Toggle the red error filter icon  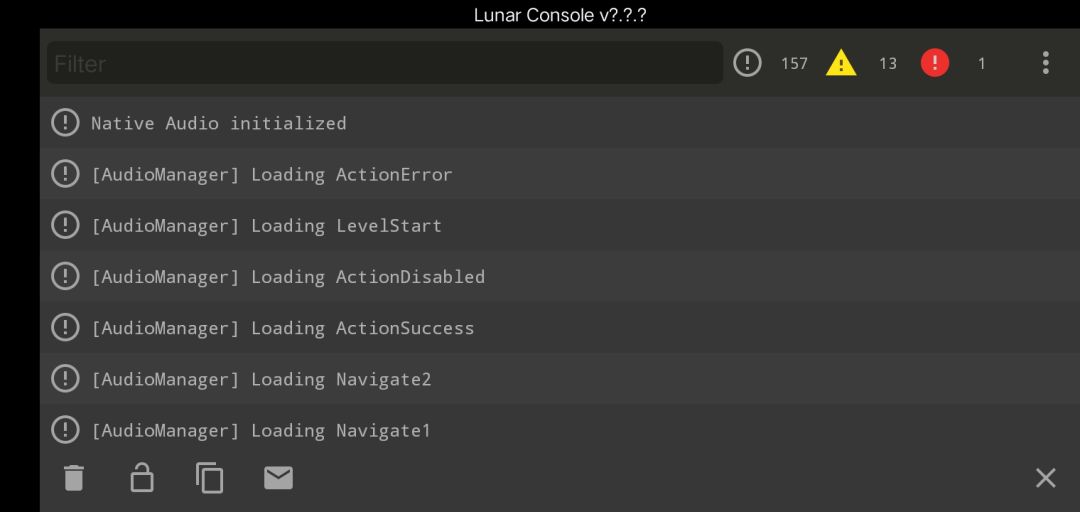point(935,63)
